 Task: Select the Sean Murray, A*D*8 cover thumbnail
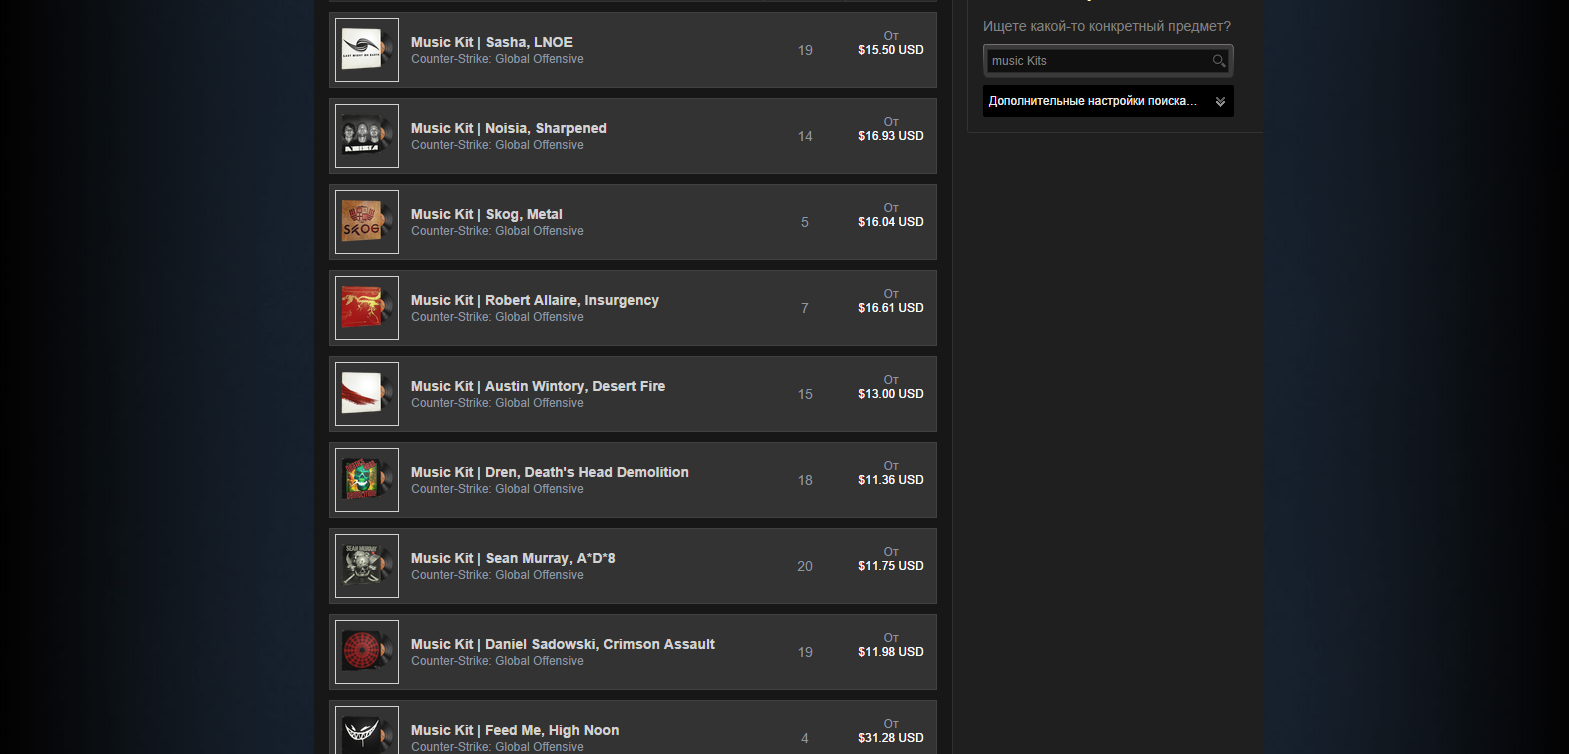point(367,566)
